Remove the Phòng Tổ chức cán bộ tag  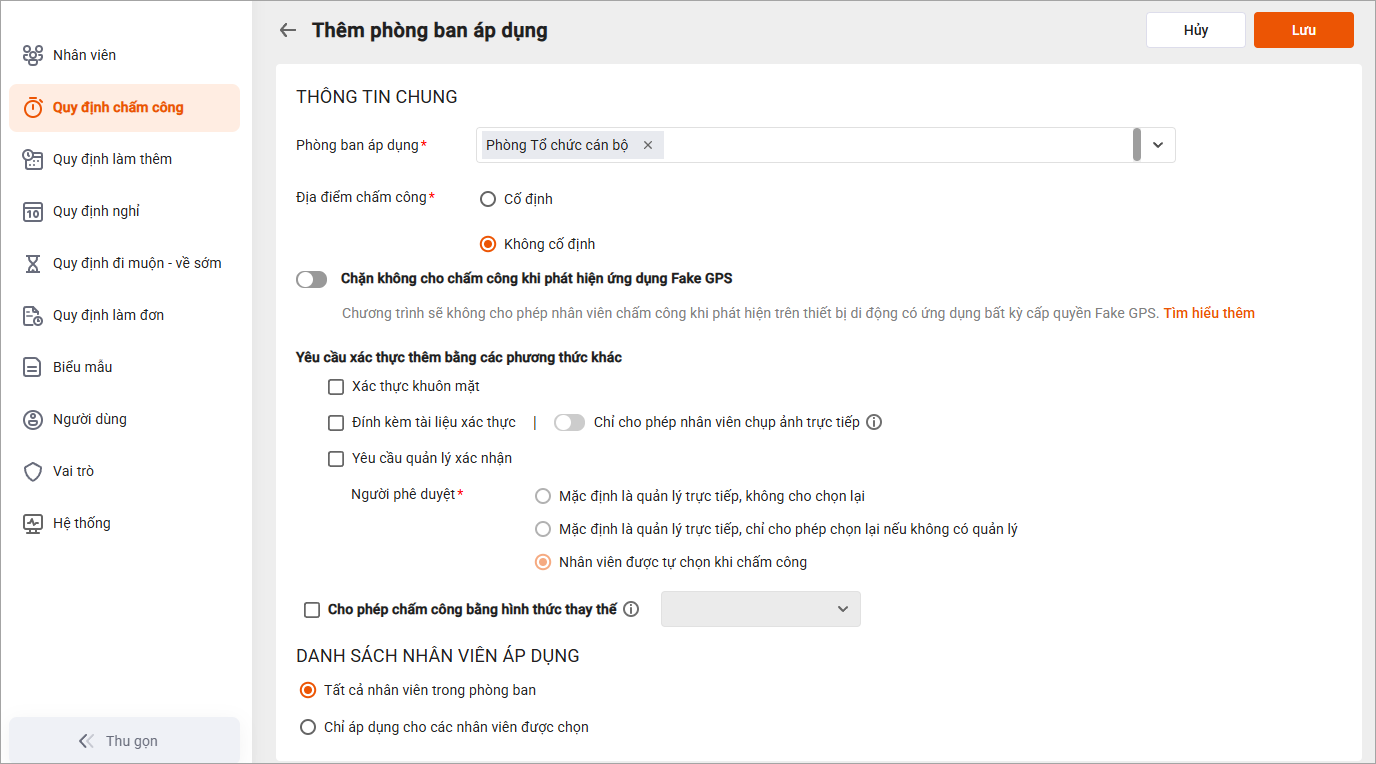click(x=647, y=145)
